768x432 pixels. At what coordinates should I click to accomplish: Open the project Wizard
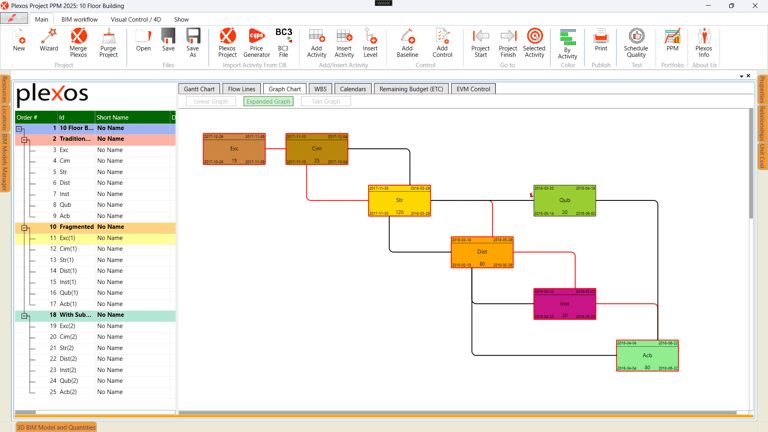coord(48,40)
